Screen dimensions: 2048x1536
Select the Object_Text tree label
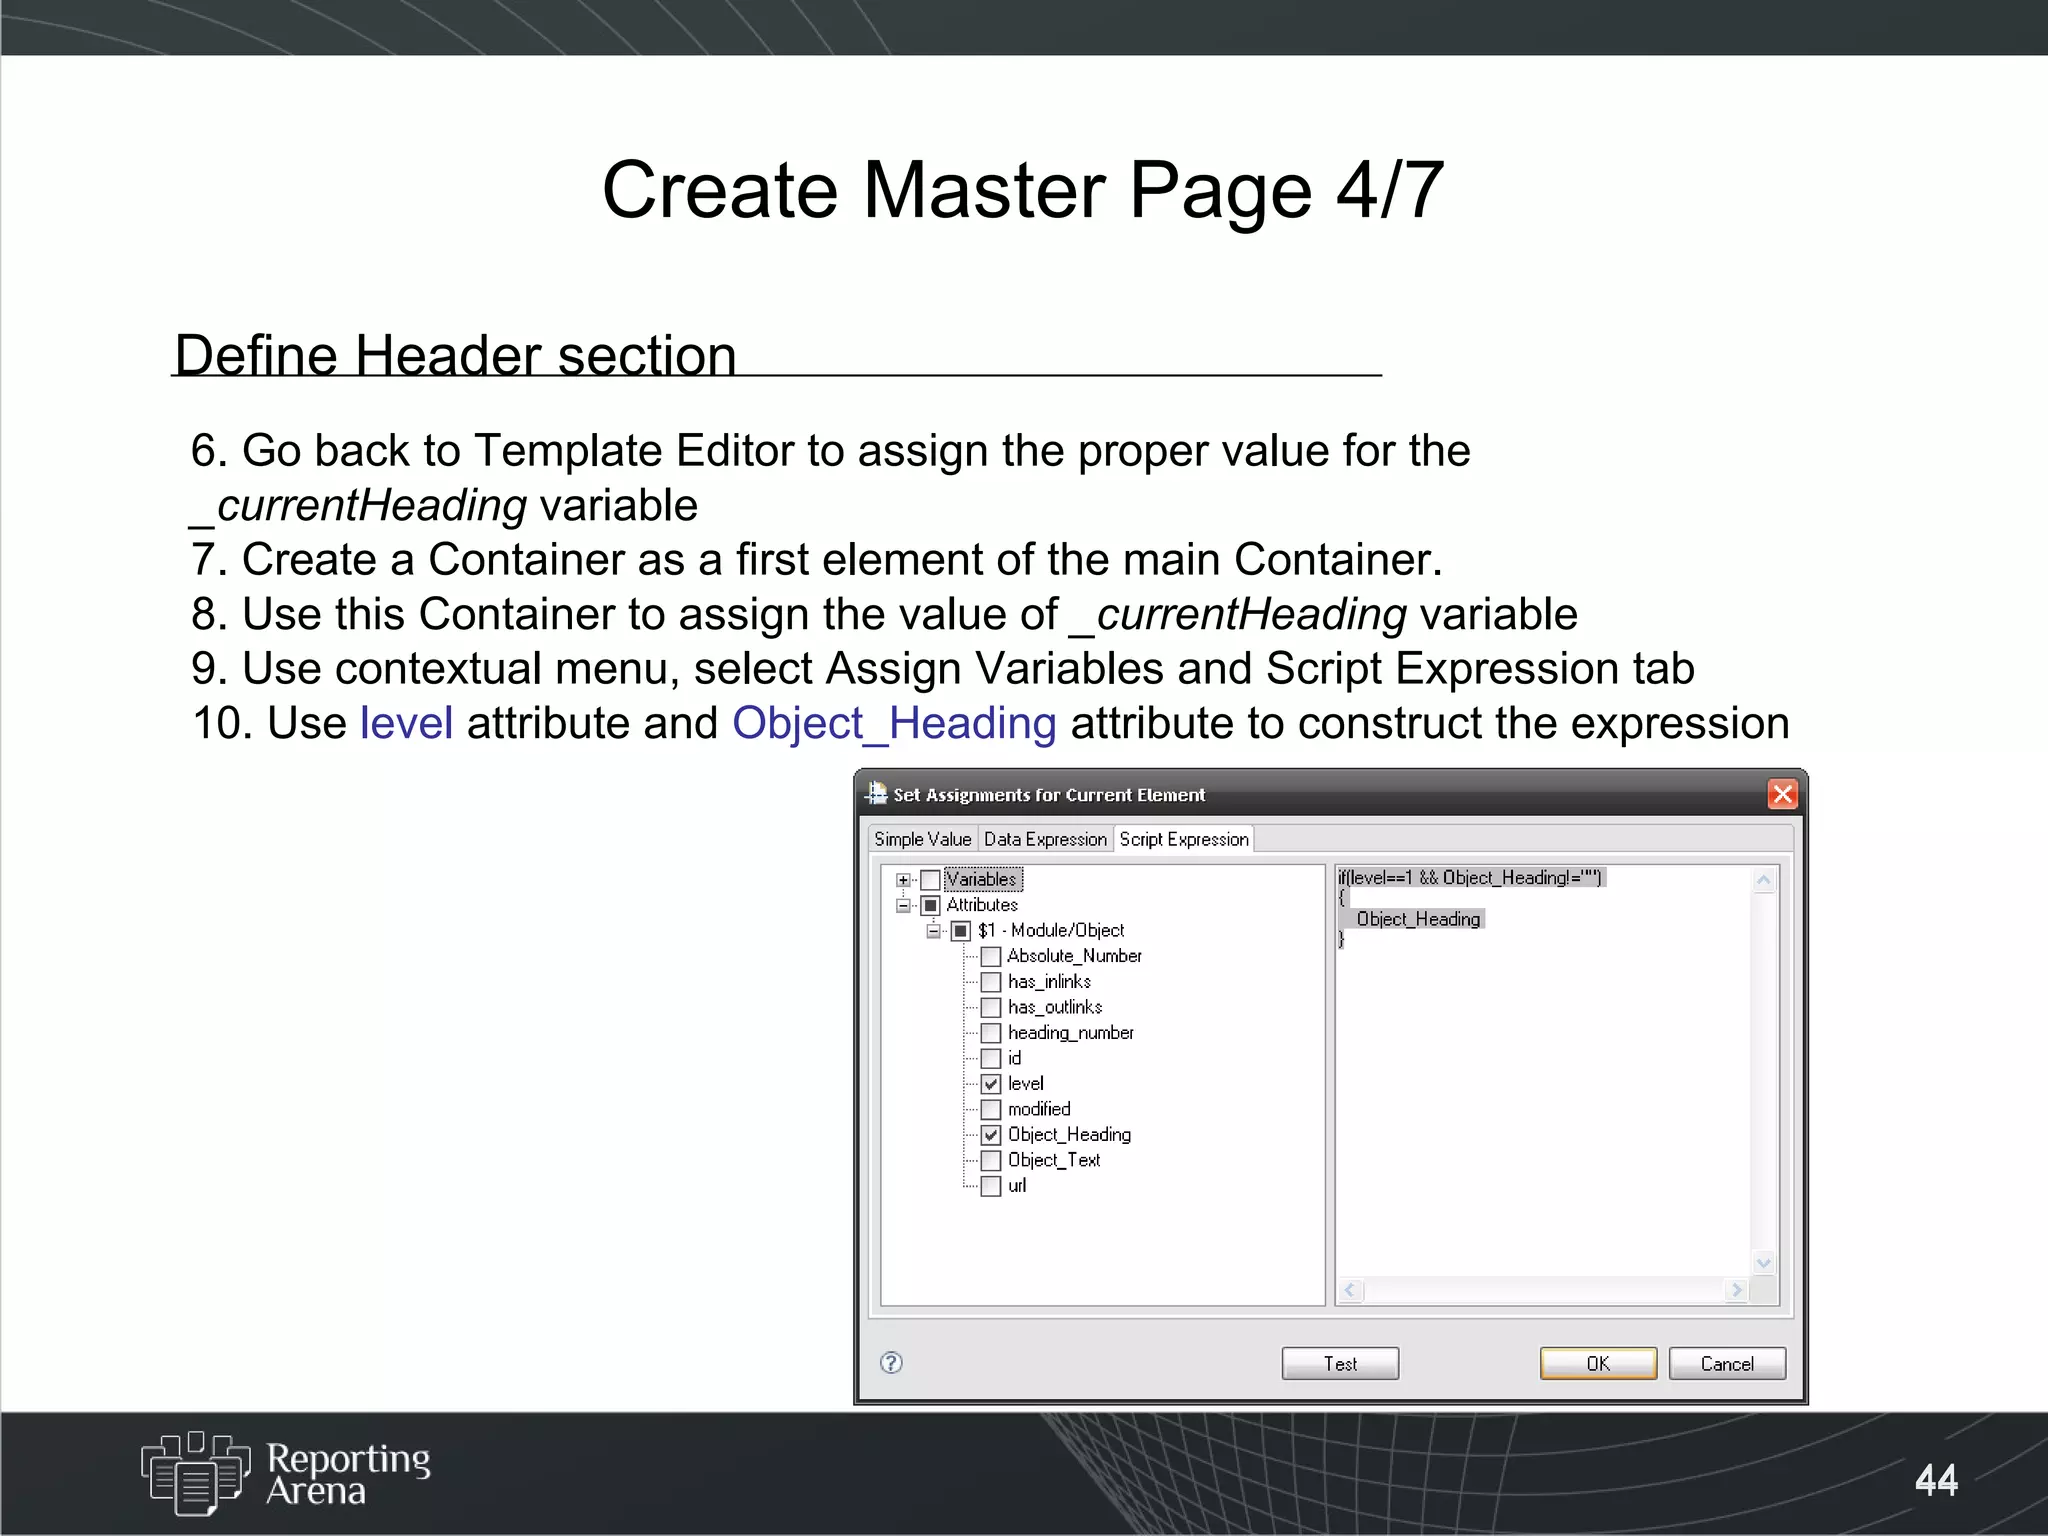(1054, 1160)
